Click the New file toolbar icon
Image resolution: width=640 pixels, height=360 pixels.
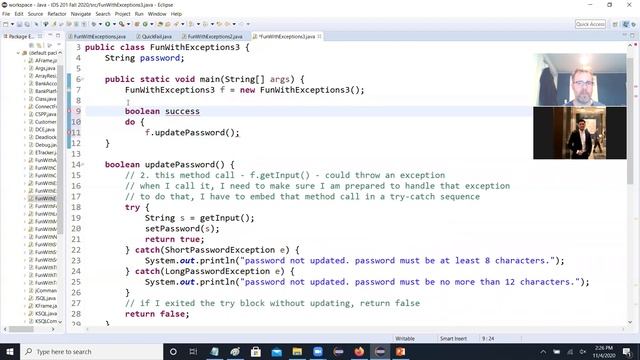[5, 24]
